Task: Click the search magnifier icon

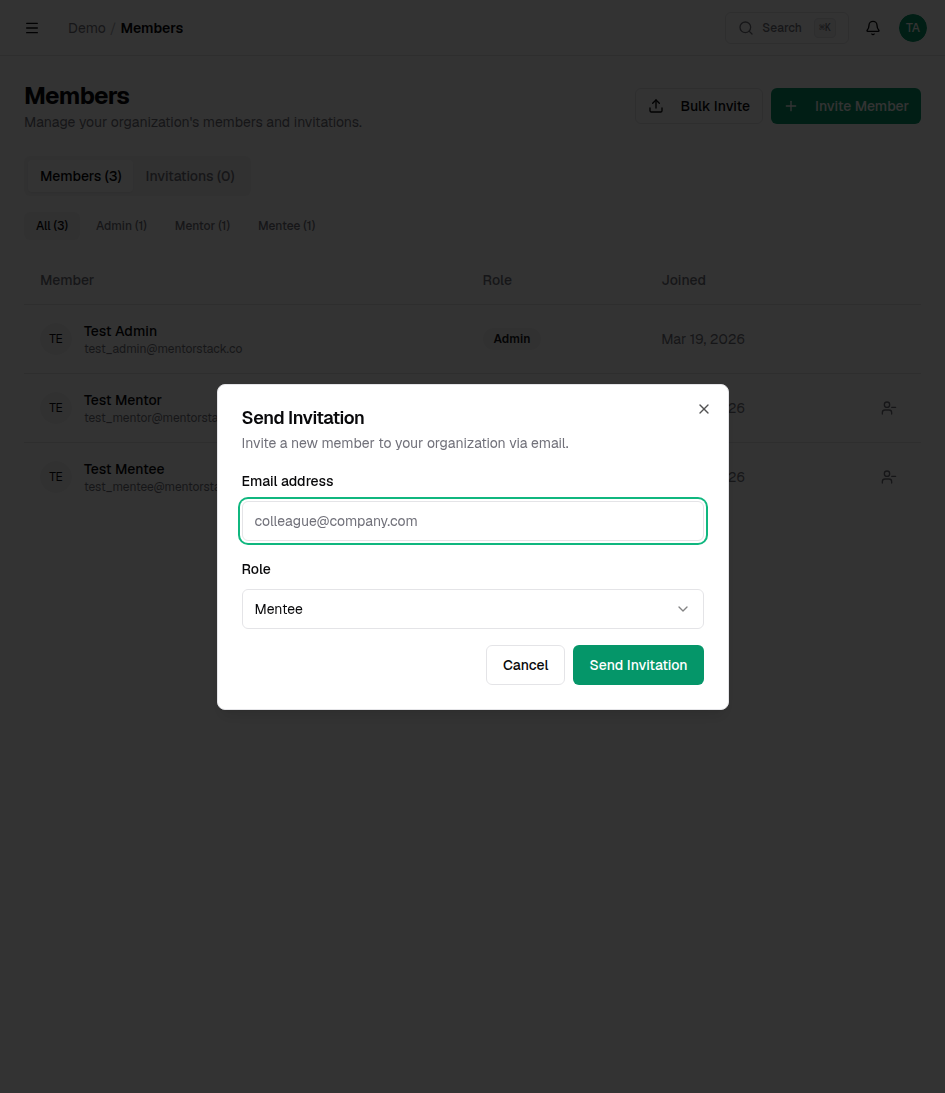Action: tap(746, 27)
